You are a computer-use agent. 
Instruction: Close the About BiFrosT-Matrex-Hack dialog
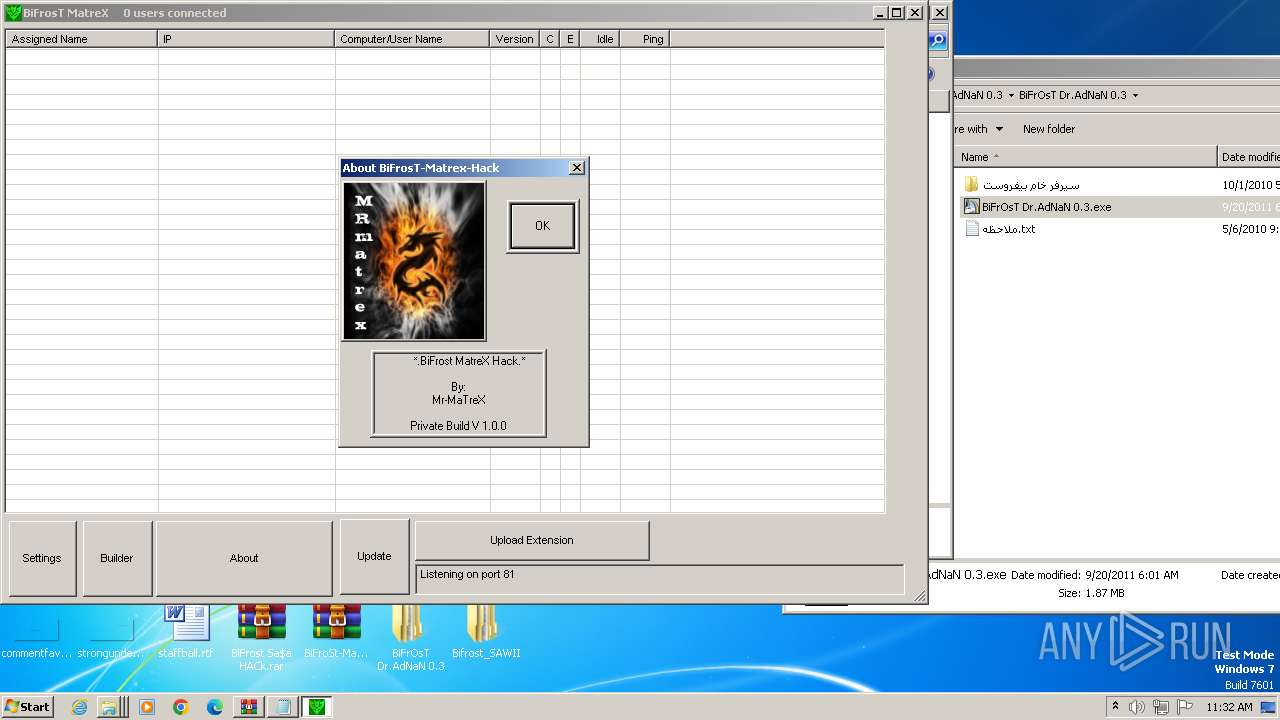tap(576, 168)
